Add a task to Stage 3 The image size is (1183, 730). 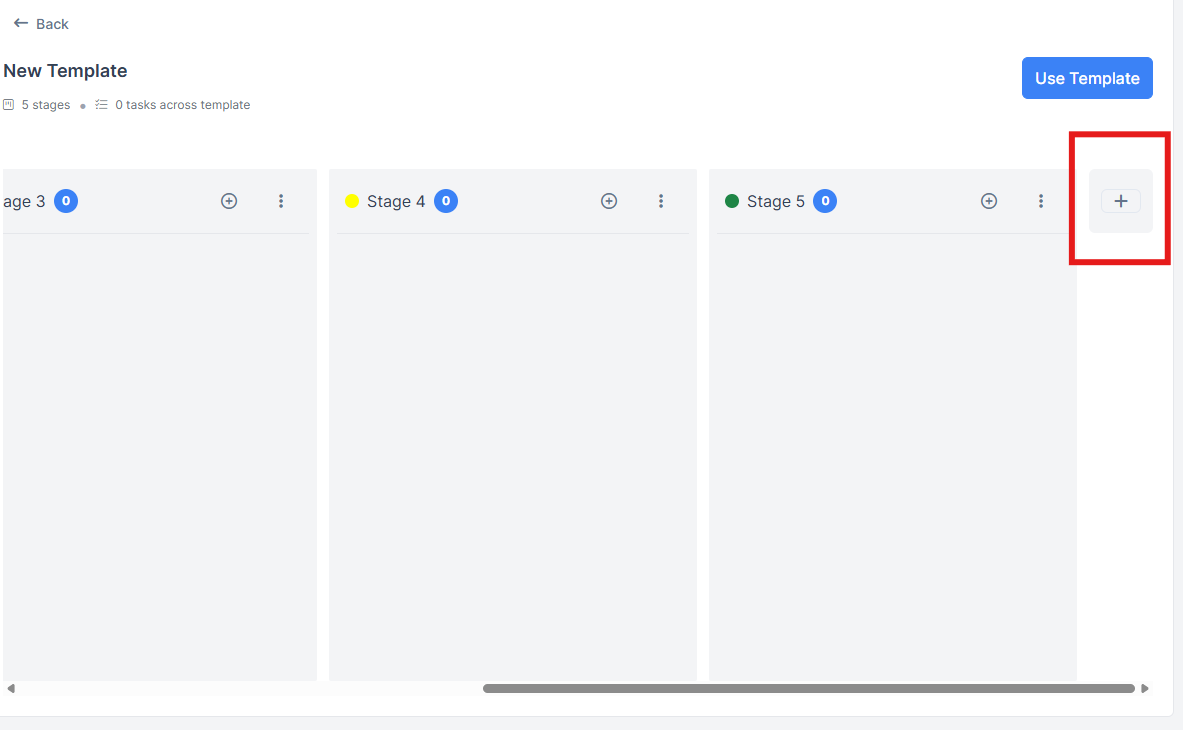(x=229, y=201)
